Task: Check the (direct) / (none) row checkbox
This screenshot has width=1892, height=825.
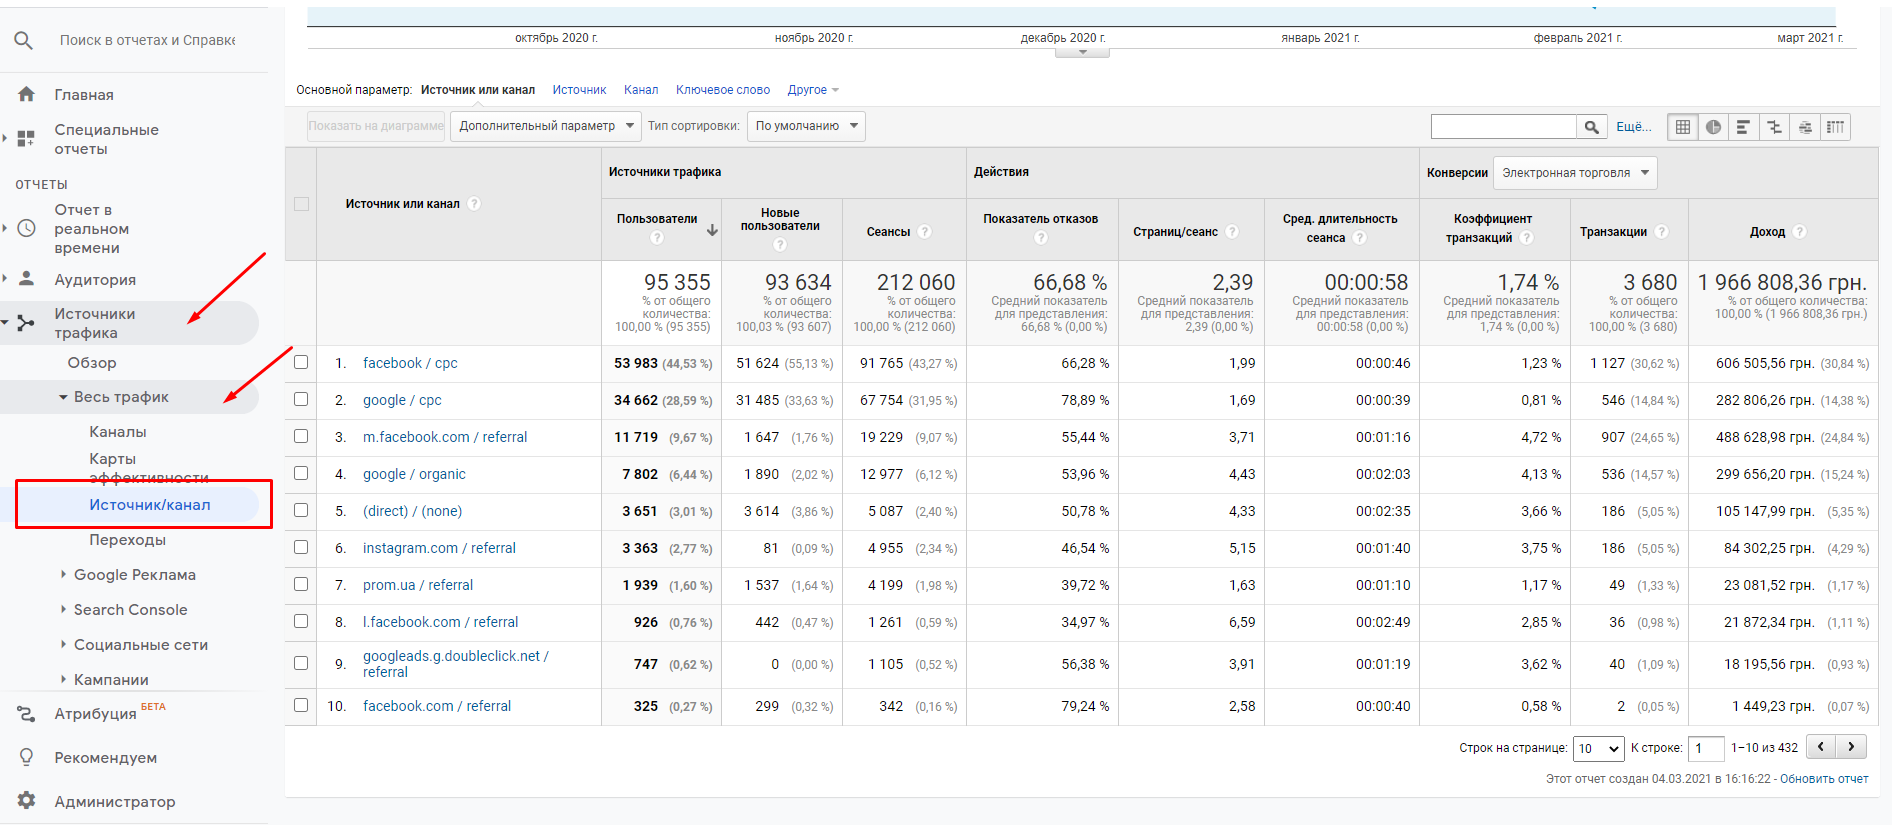Action: point(301,511)
